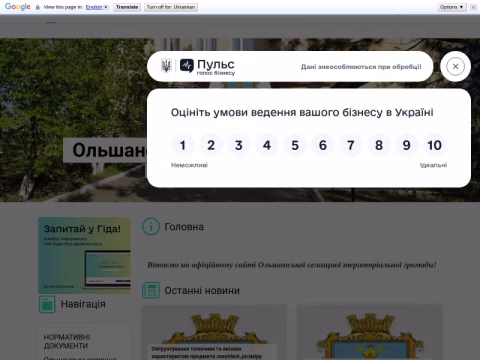The image size is (480, 360).
Task: Rate business conditions as 5
Action: (x=295, y=145)
